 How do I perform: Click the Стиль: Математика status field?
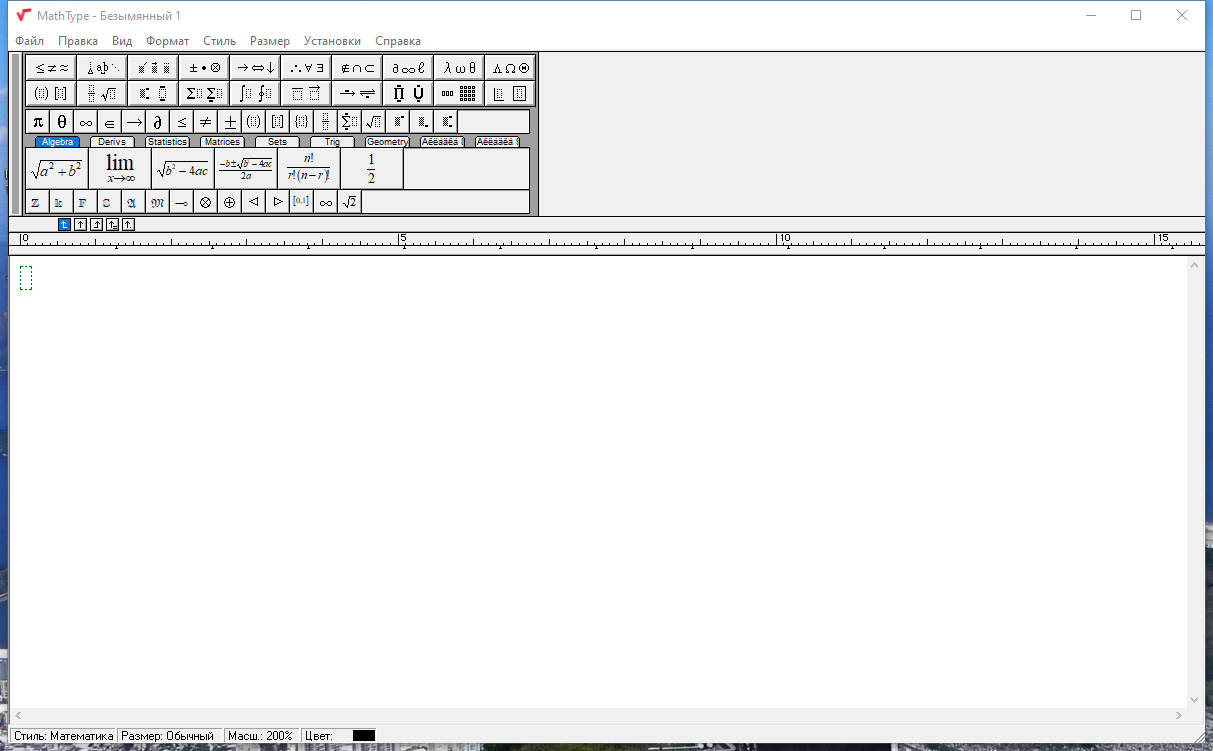pyautogui.click(x=63, y=736)
